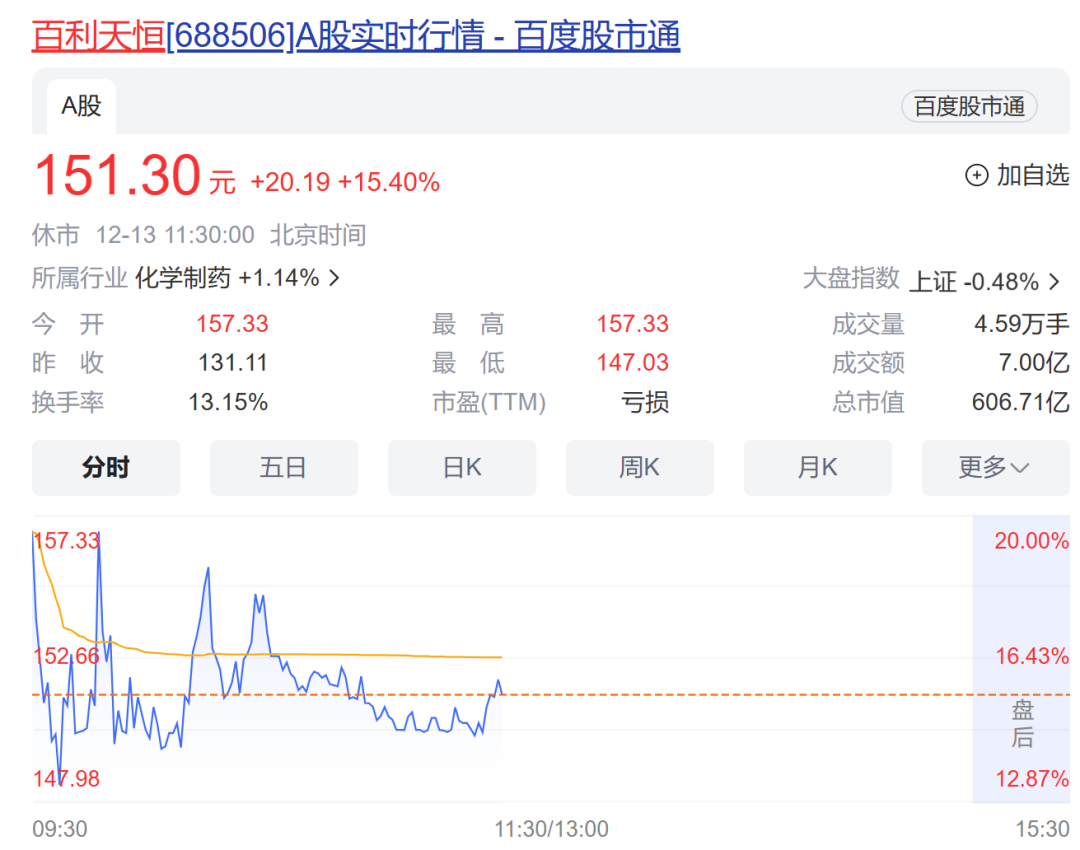Expand 上证 index chevron arrow
The height and width of the screenshot is (850, 1080).
point(1054,282)
